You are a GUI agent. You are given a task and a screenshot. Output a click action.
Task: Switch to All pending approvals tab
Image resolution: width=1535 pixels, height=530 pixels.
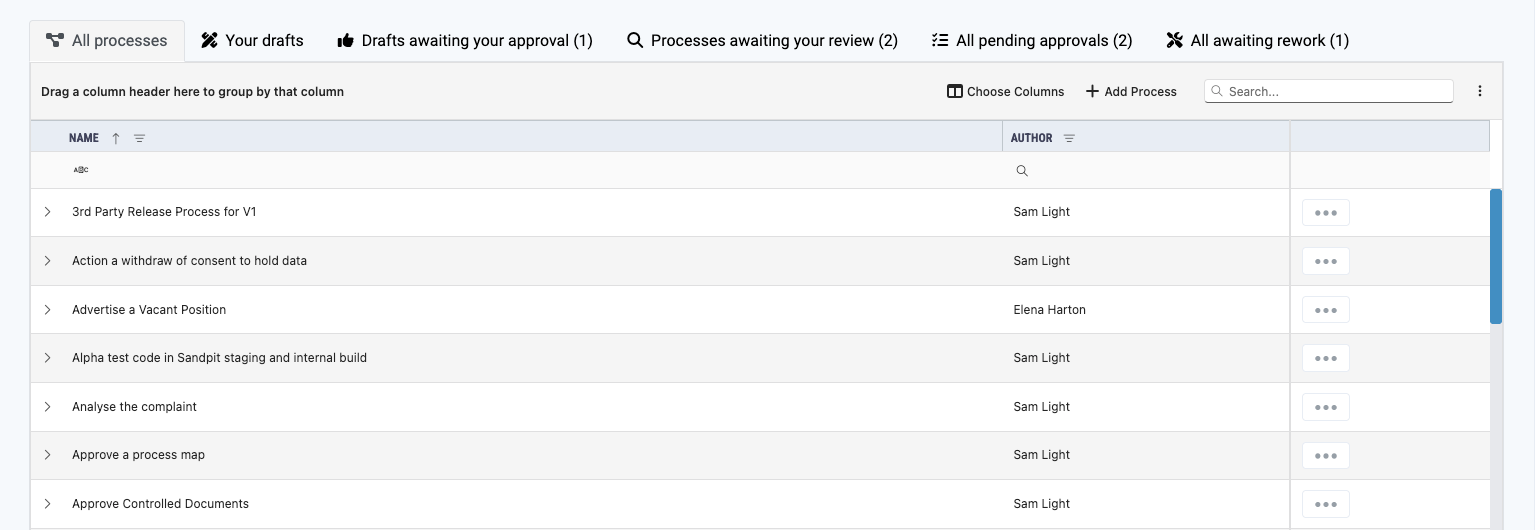tap(1031, 40)
